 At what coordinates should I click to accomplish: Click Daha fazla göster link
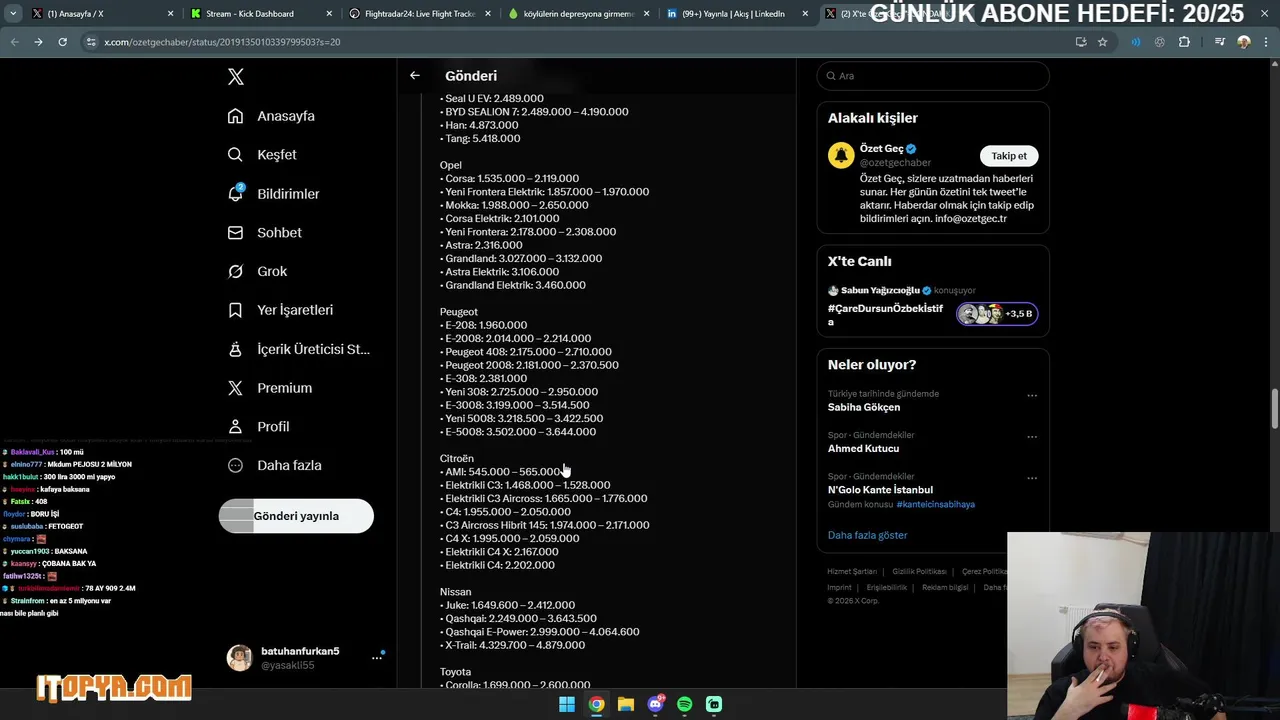coord(867,535)
